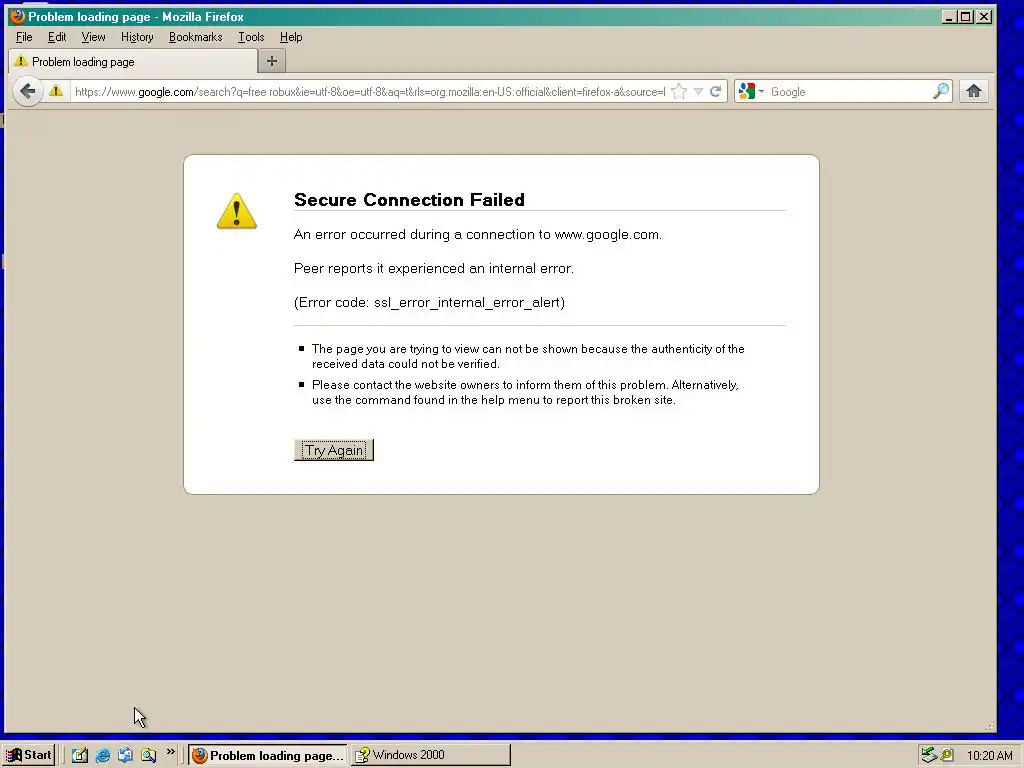
Task: Click the Try Again button
Action: point(334,450)
